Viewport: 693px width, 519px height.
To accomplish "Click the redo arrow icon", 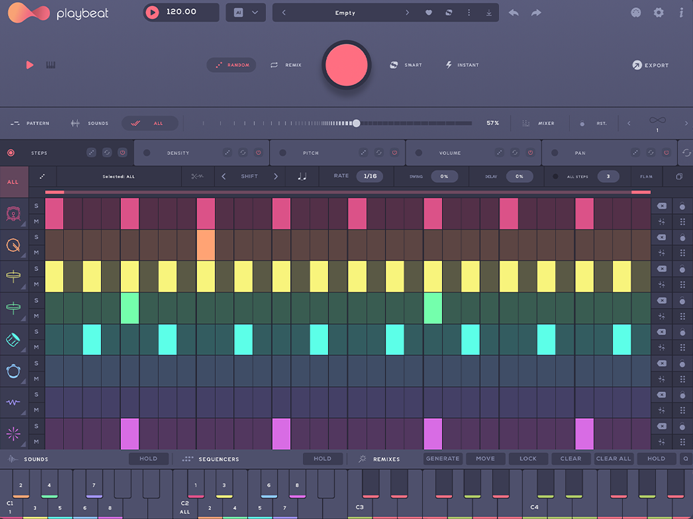I will pos(536,13).
